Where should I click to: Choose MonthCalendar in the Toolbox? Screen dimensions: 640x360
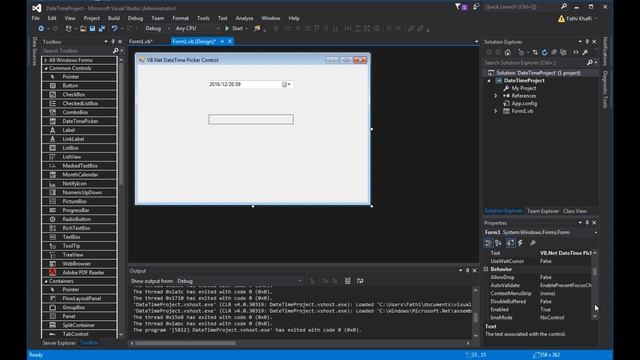click(79, 175)
